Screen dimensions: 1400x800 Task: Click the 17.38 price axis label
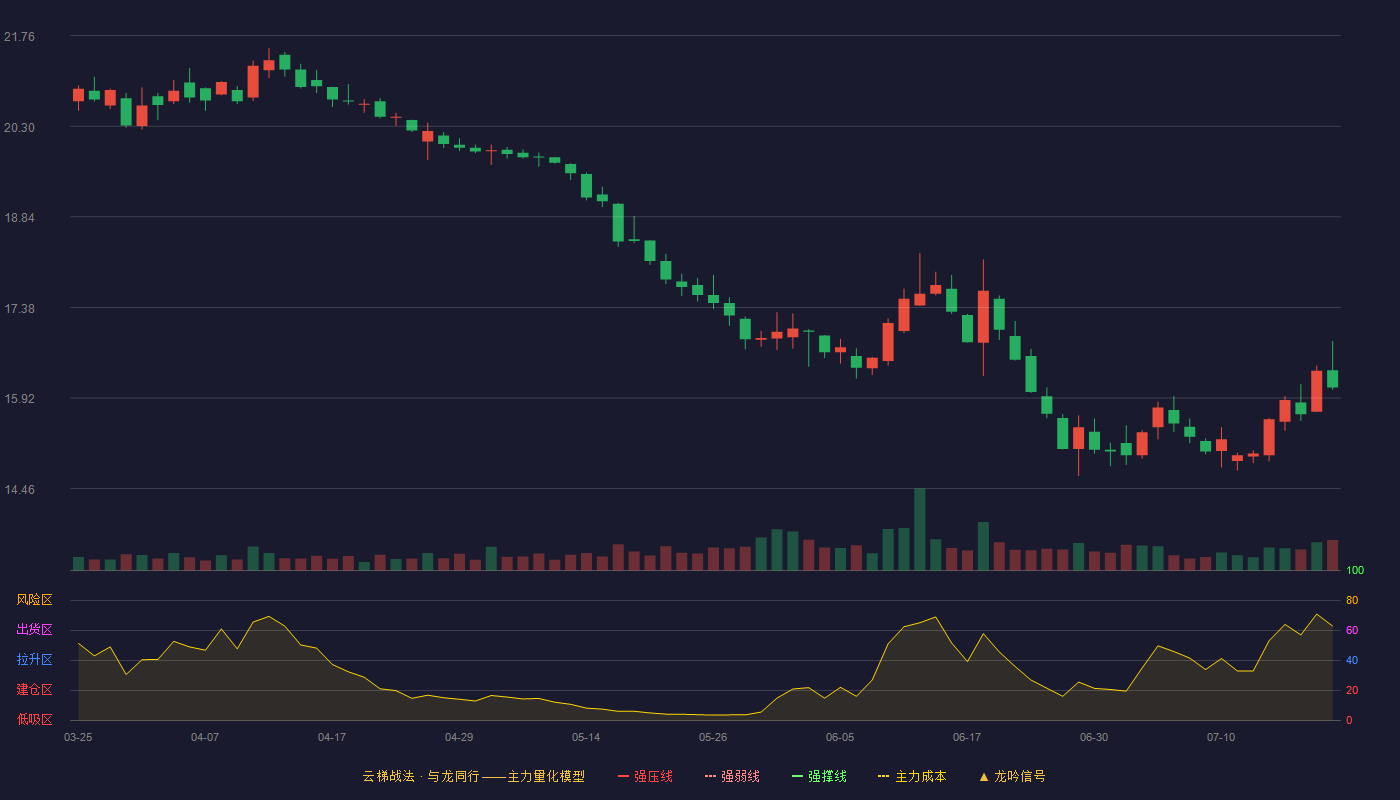tap(19, 309)
